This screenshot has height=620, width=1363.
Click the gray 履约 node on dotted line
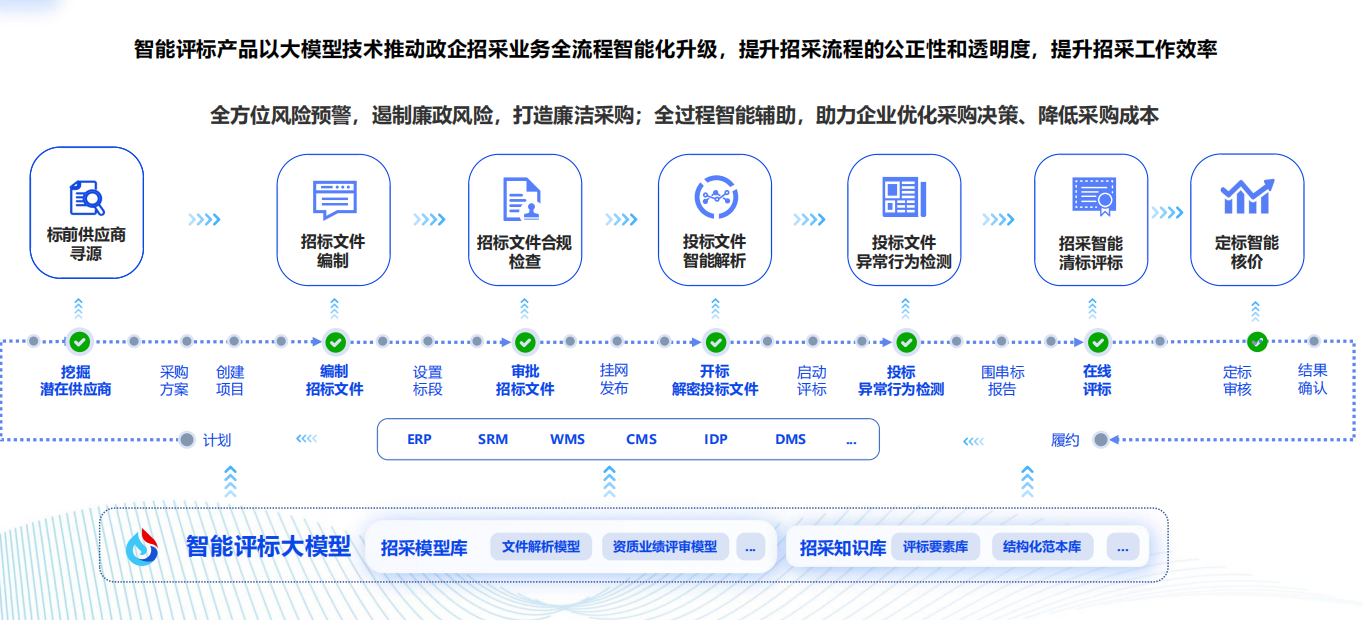[1101, 439]
